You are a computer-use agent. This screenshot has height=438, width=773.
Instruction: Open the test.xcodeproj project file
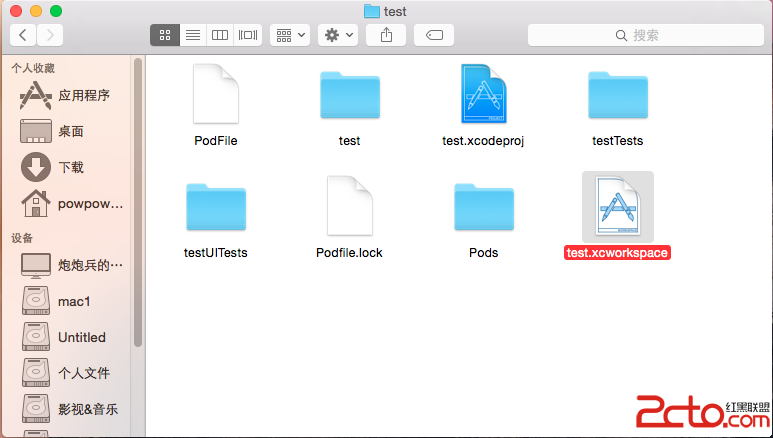tap(483, 94)
